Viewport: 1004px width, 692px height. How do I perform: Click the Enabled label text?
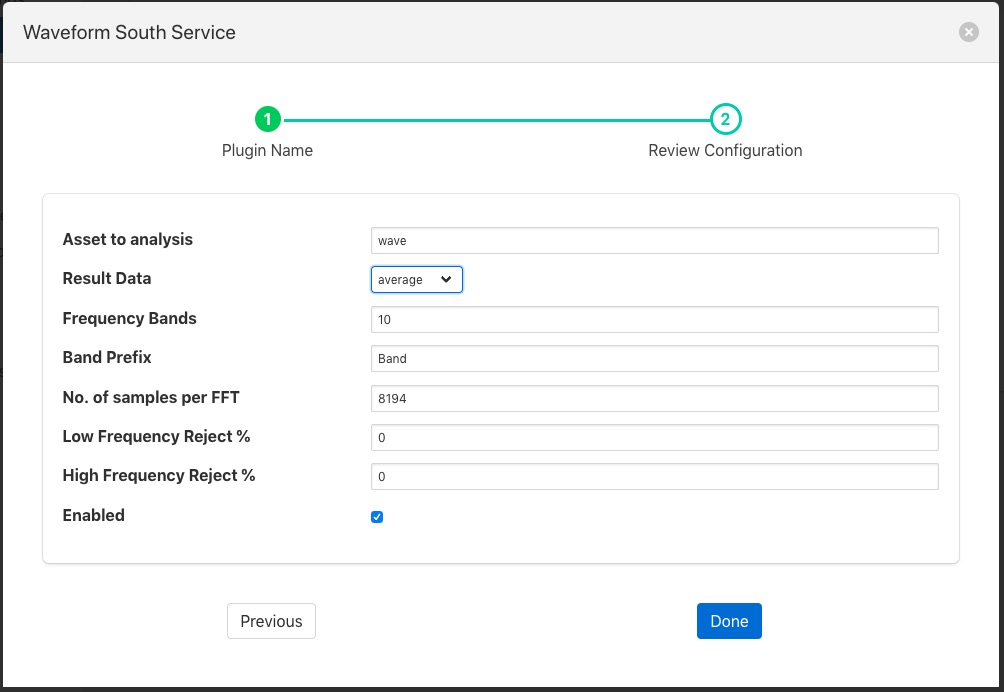(94, 516)
